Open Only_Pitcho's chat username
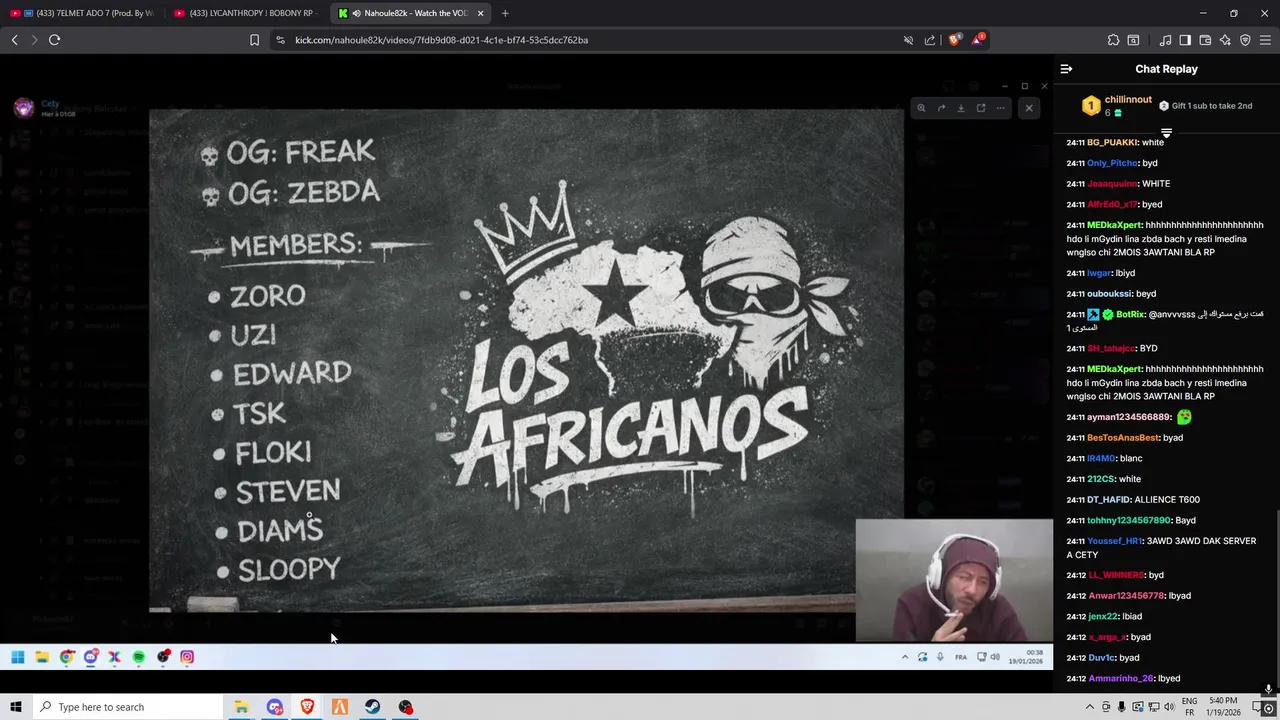 (1112, 163)
